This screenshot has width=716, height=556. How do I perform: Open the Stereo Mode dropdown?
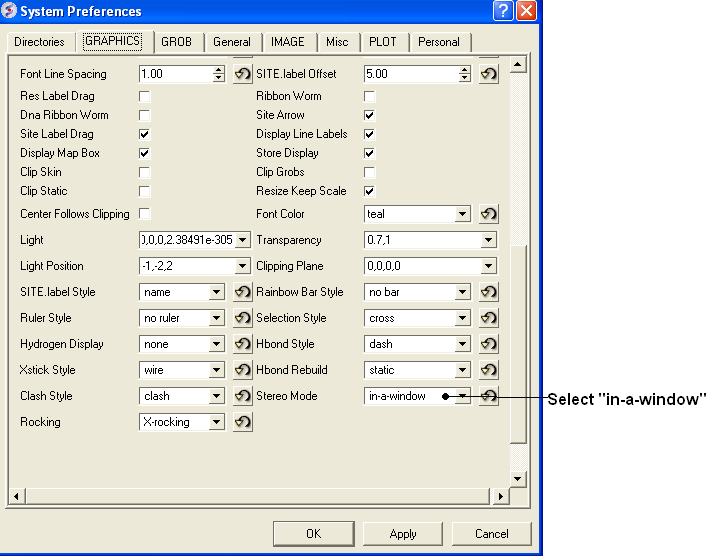tap(461, 396)
